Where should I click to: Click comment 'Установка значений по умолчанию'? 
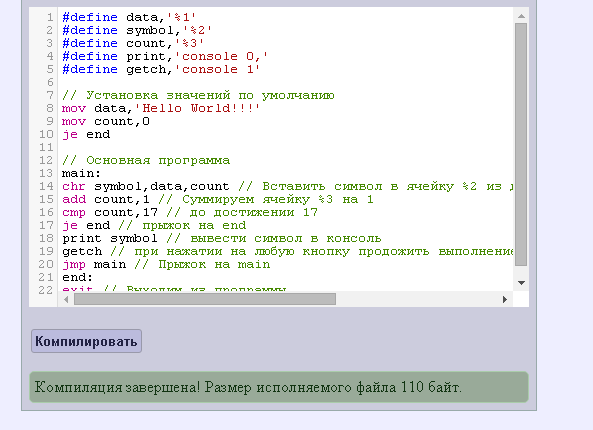pos(198,95)
